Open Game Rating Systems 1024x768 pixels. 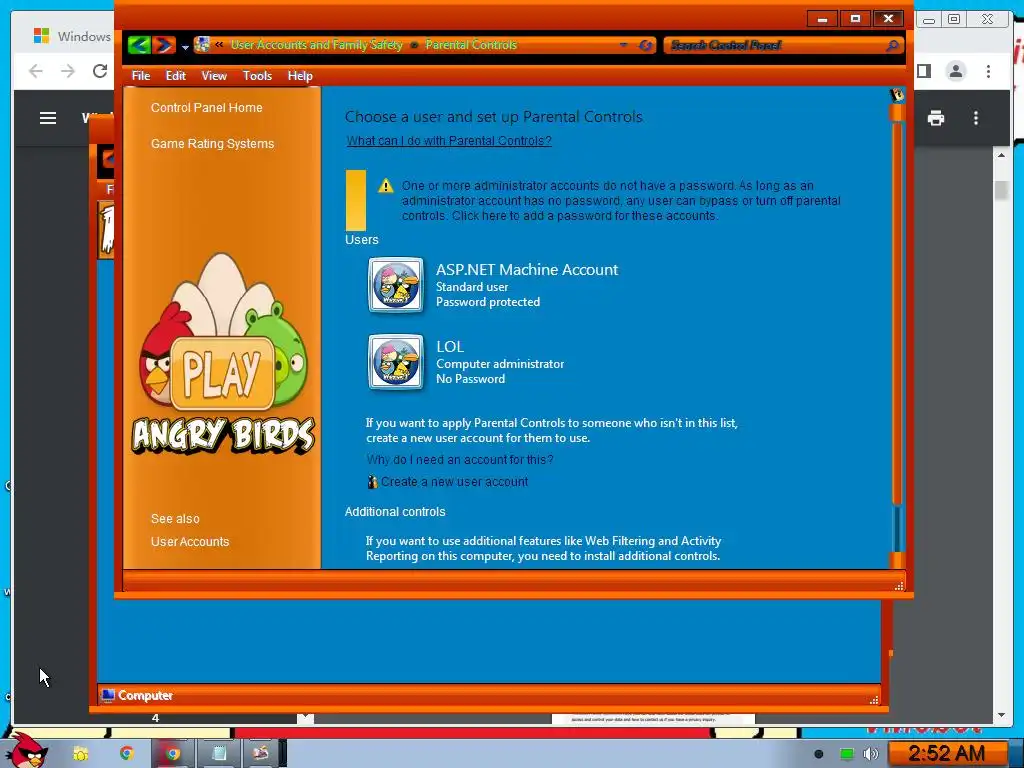point(212,144)
